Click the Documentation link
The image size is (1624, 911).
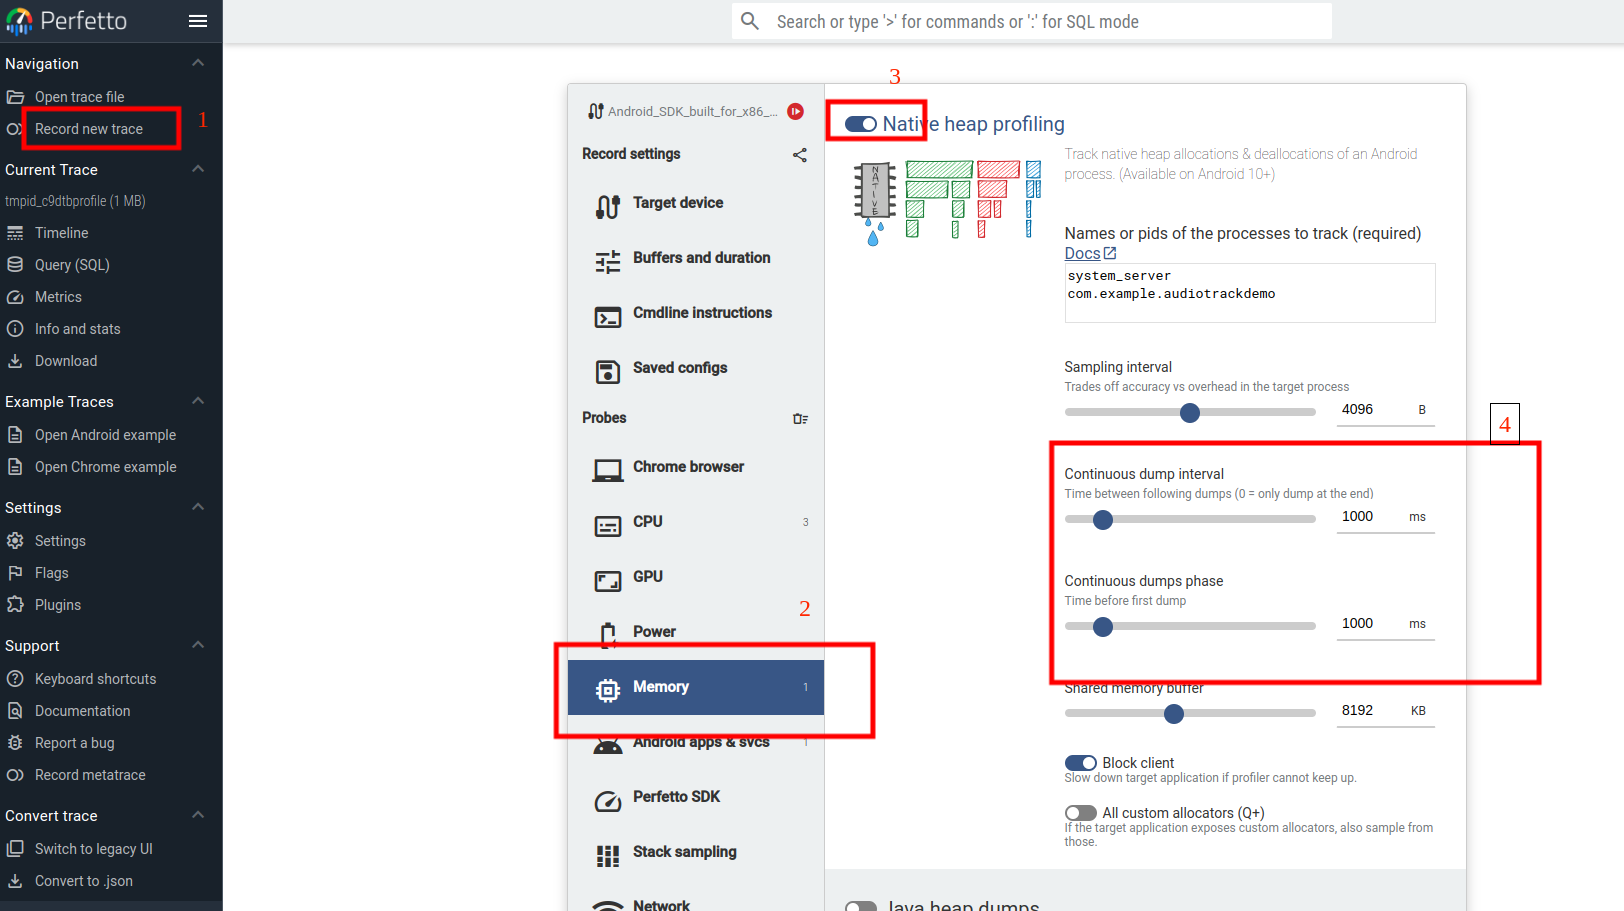click(x=82, y=711)
